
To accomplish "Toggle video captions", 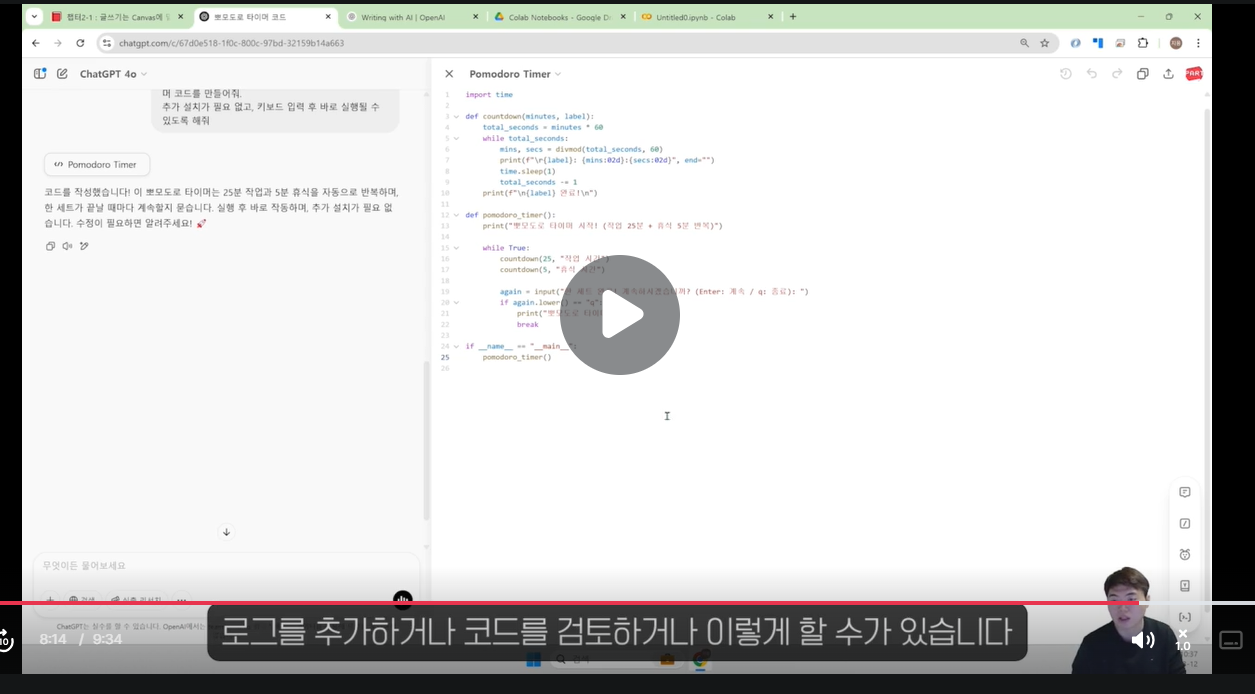I will click(x=1231, y=640).
